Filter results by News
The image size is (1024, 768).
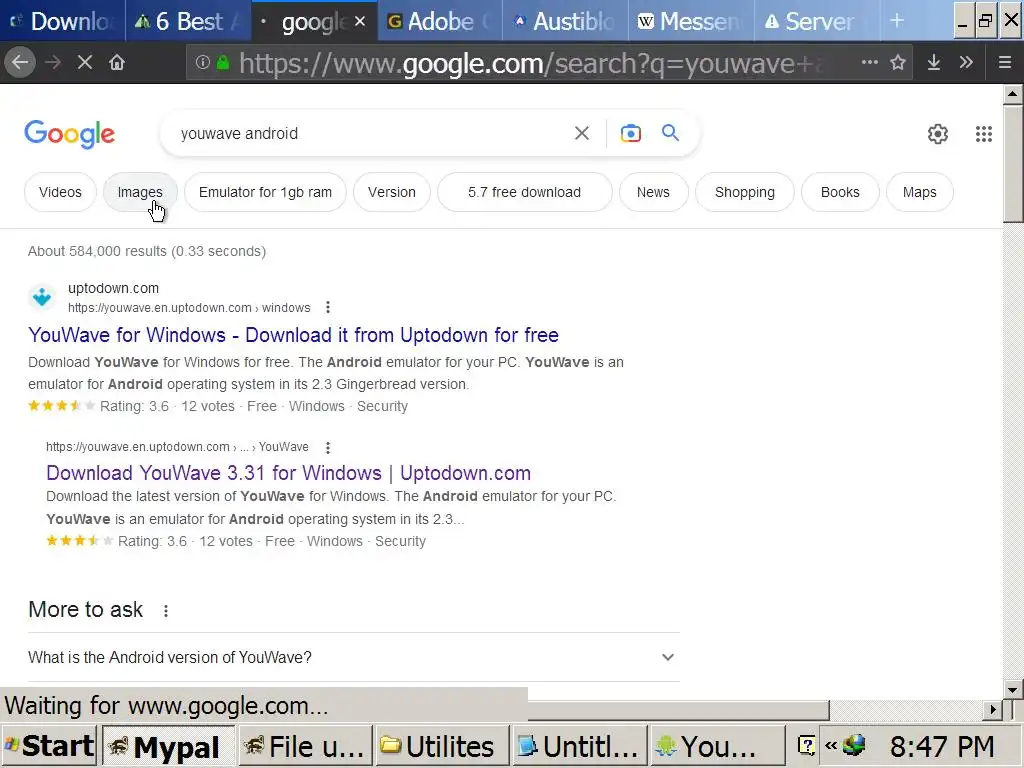click(x=653, y=192)
